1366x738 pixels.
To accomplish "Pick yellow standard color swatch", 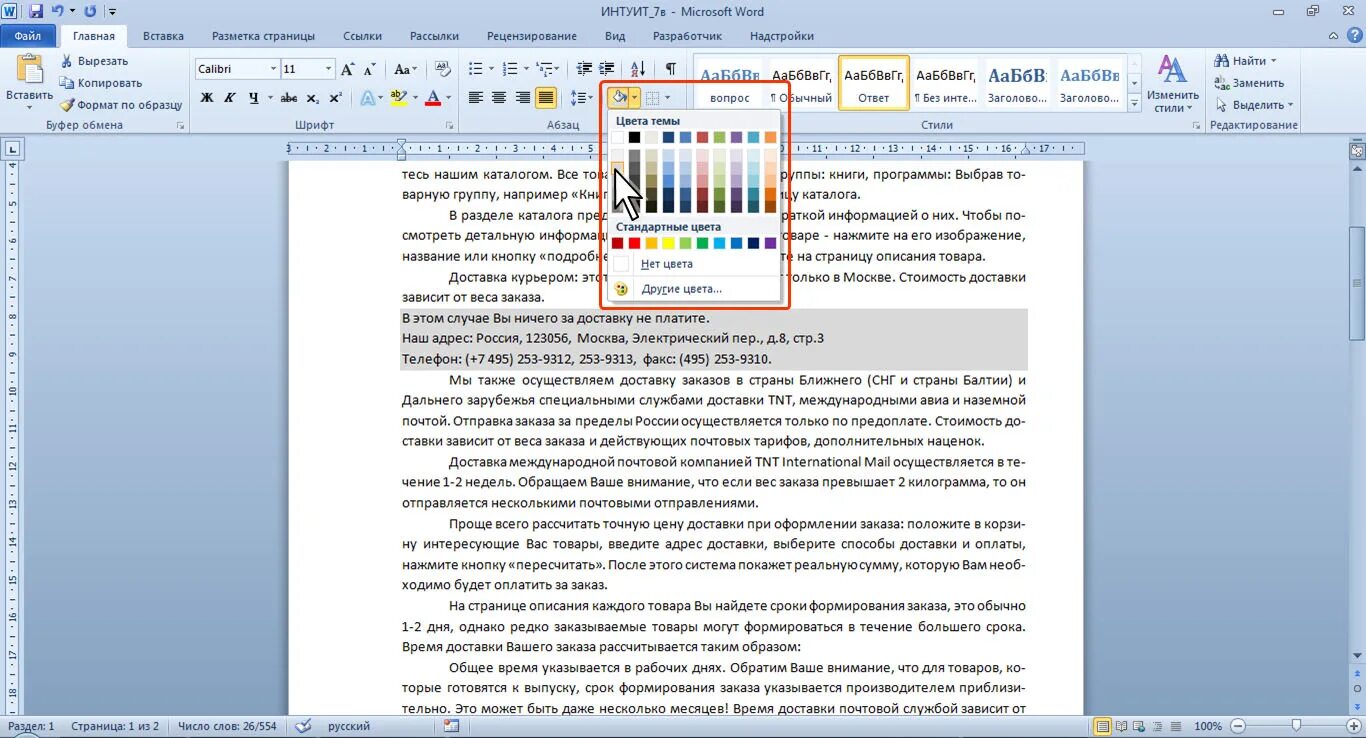I will (667, 243).
